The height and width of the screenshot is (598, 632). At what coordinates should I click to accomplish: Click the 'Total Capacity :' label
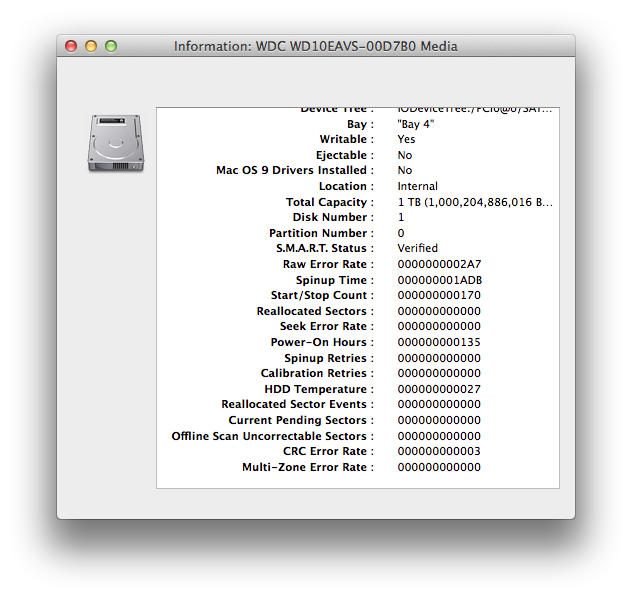pyautogui.click(x=330, y=202)
